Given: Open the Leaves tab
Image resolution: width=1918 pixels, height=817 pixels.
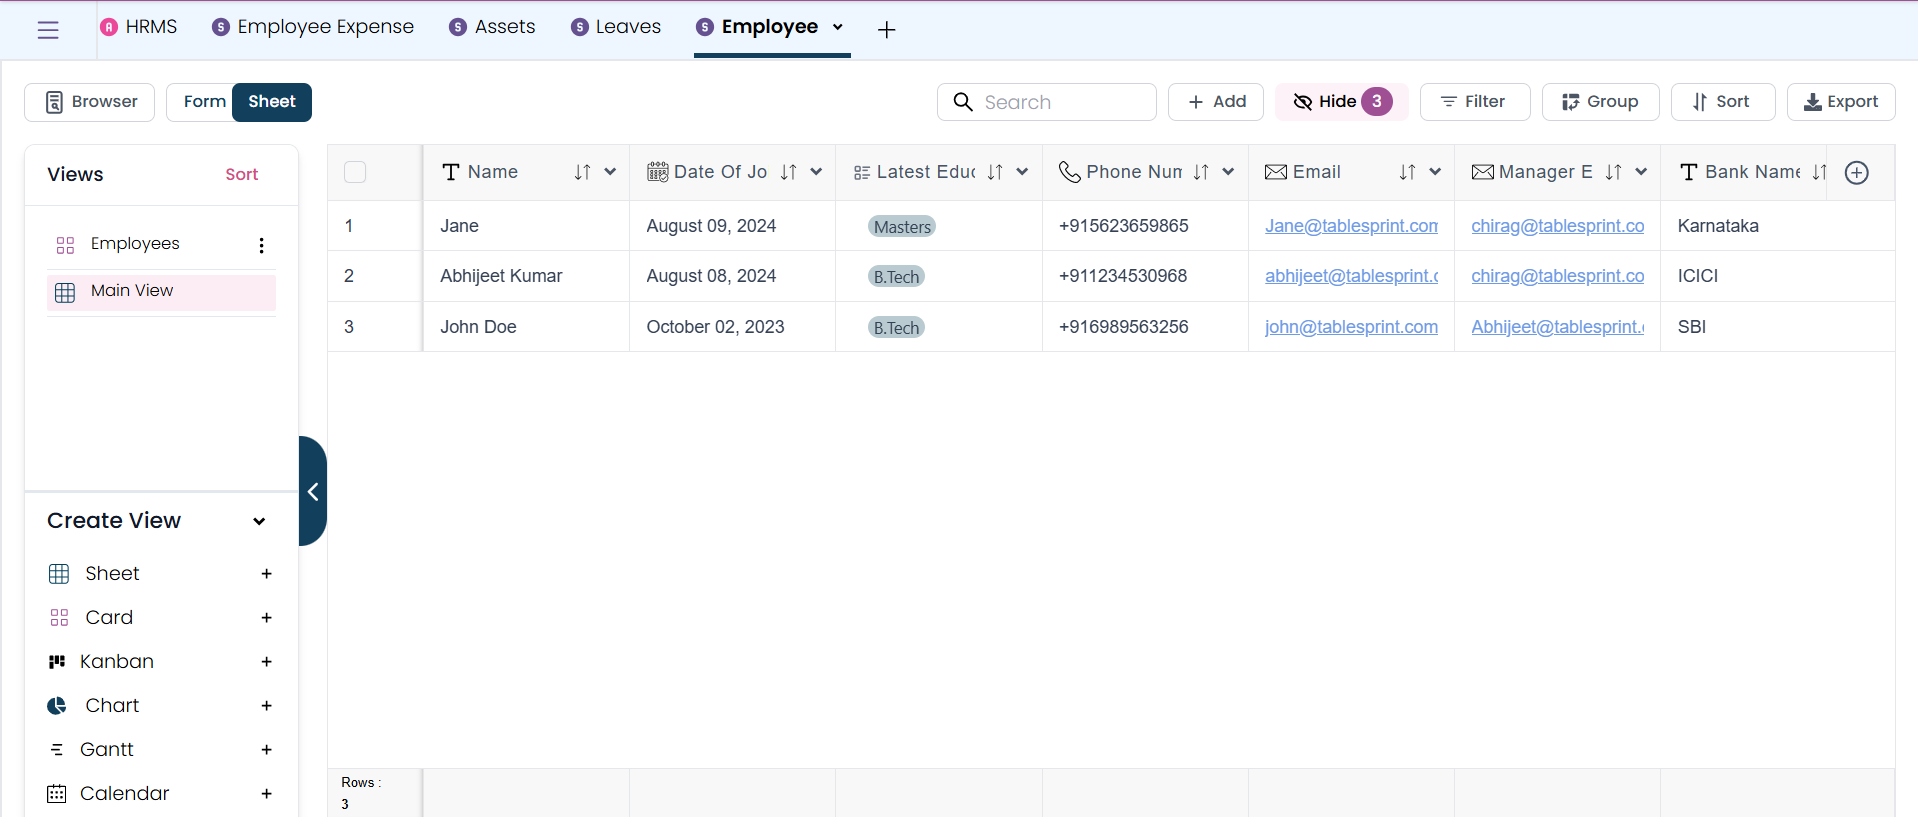Looking at the screenshot, I should tap(616, 27).
